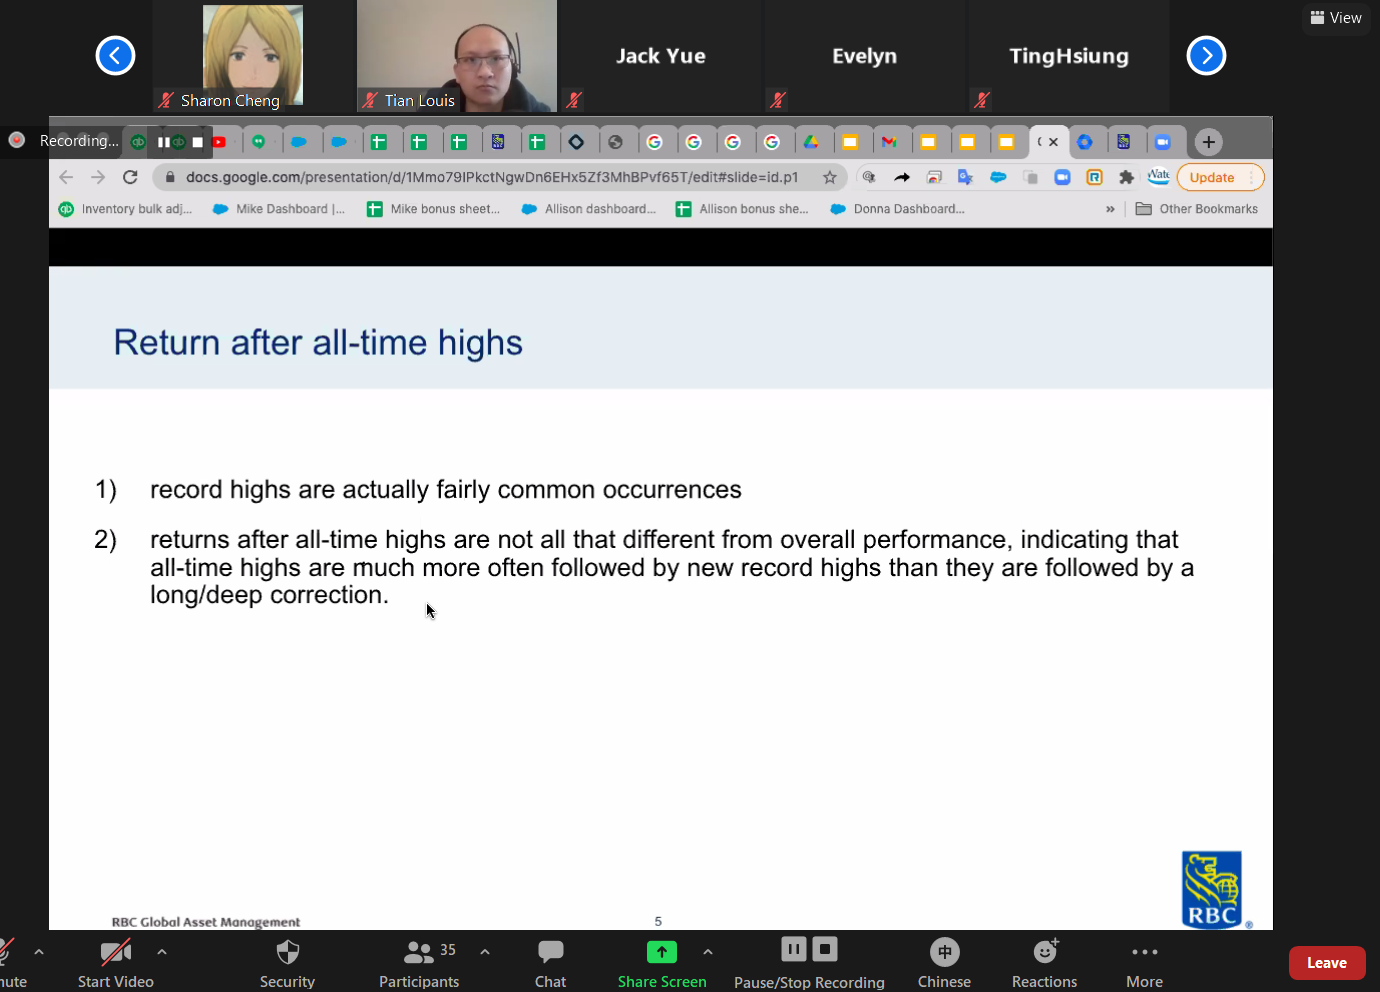1380x992 pixels.
Task: Stop recording in the Recording indicator
Action: [198, 142]
